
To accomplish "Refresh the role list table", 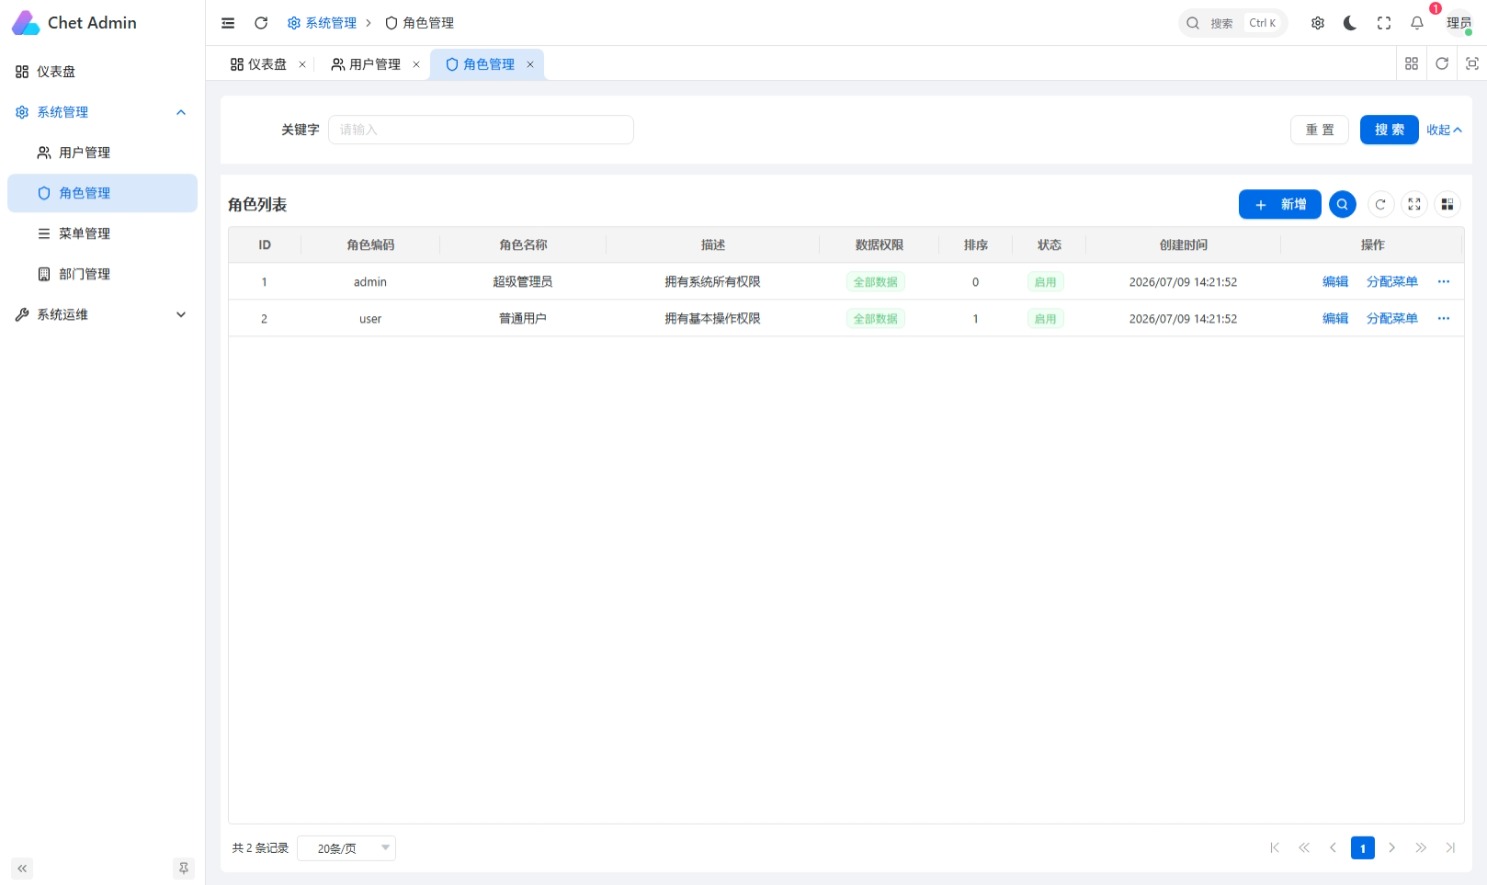I will [x=1380, y=204].
